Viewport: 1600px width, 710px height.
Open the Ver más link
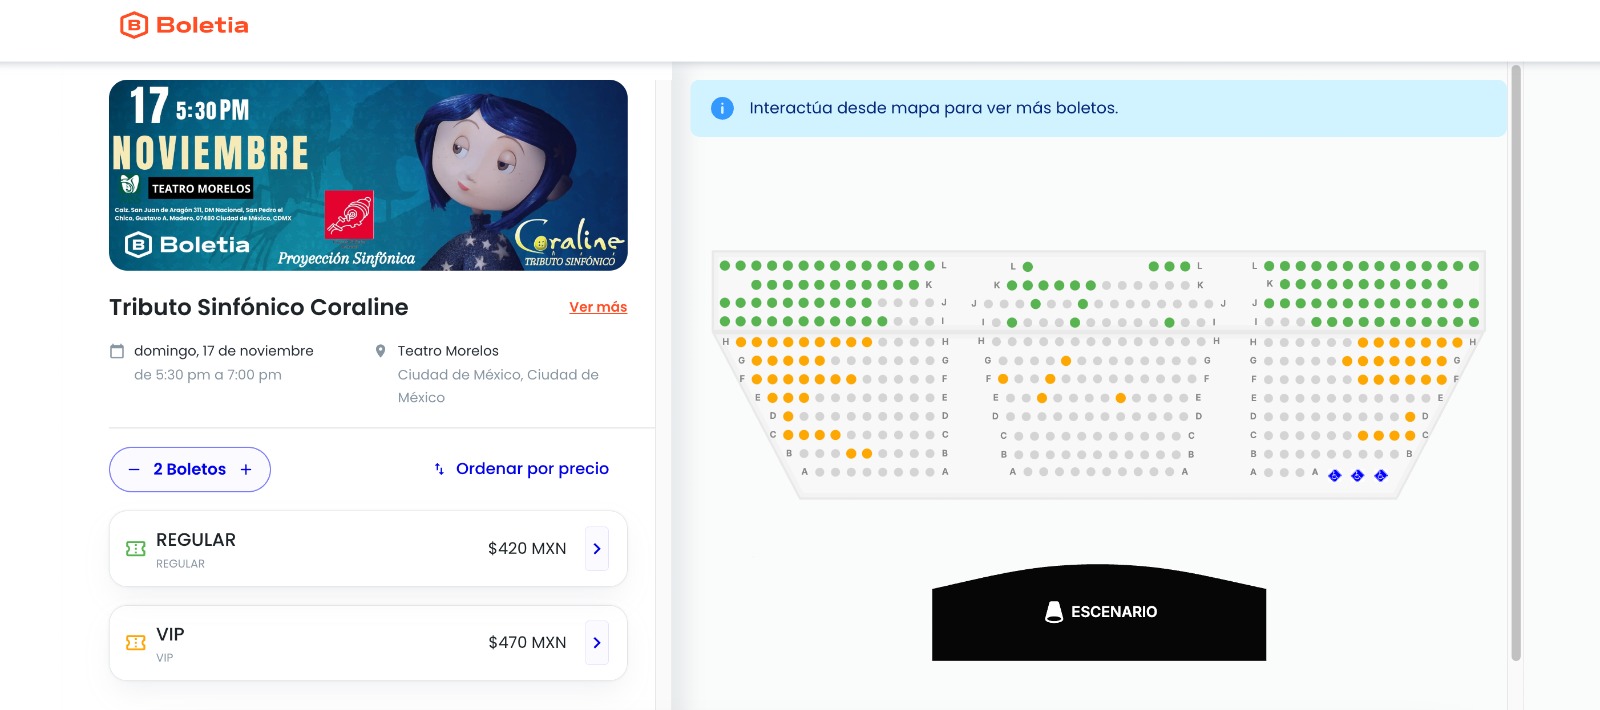point(598,307)
